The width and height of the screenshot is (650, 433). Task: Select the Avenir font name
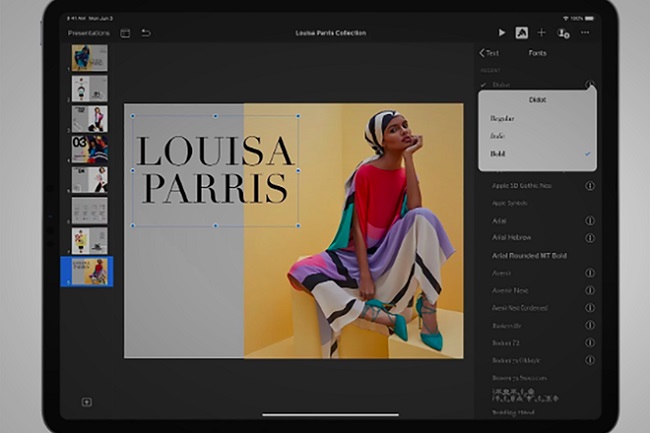point(501,273)
